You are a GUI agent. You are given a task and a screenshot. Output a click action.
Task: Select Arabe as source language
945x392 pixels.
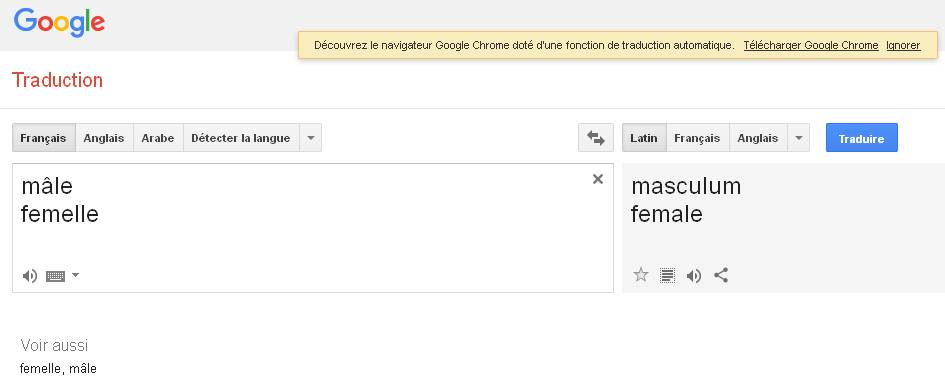158,138
